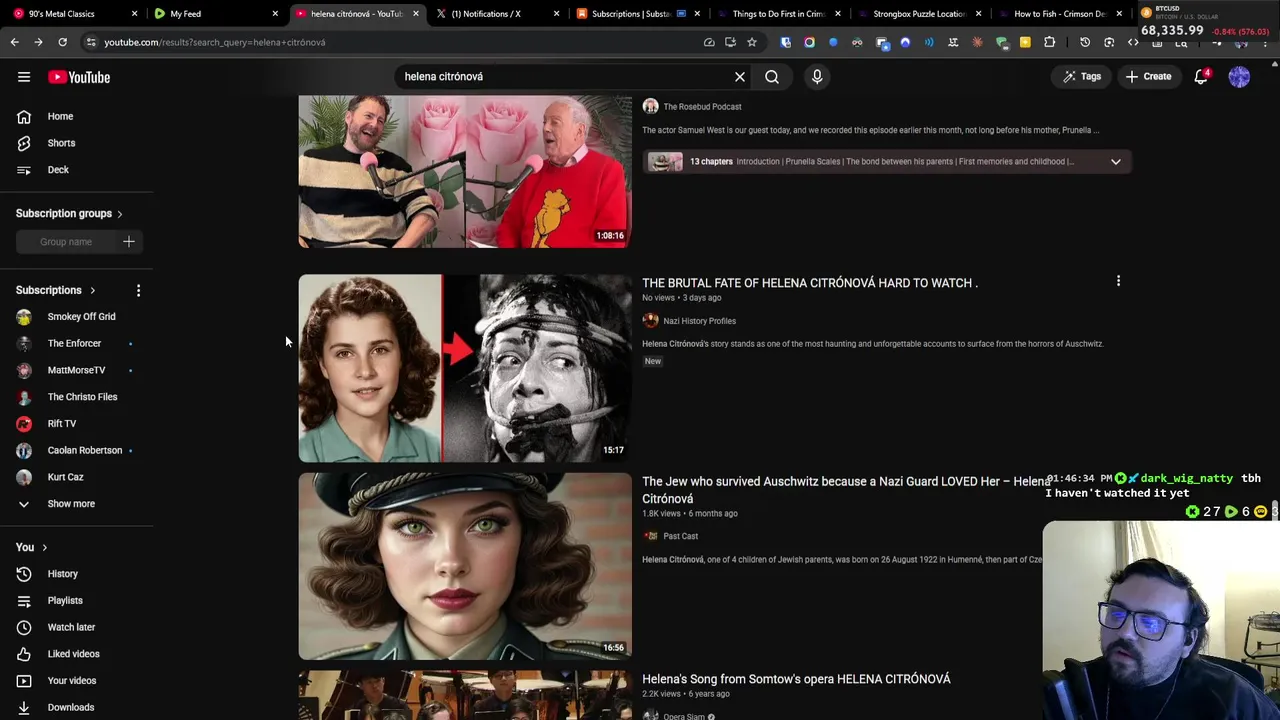Expand the 13 chapters dropdown arrow
Image resolution: width=1280 pixels, height=720 pixels.
tap(1116, 162)
